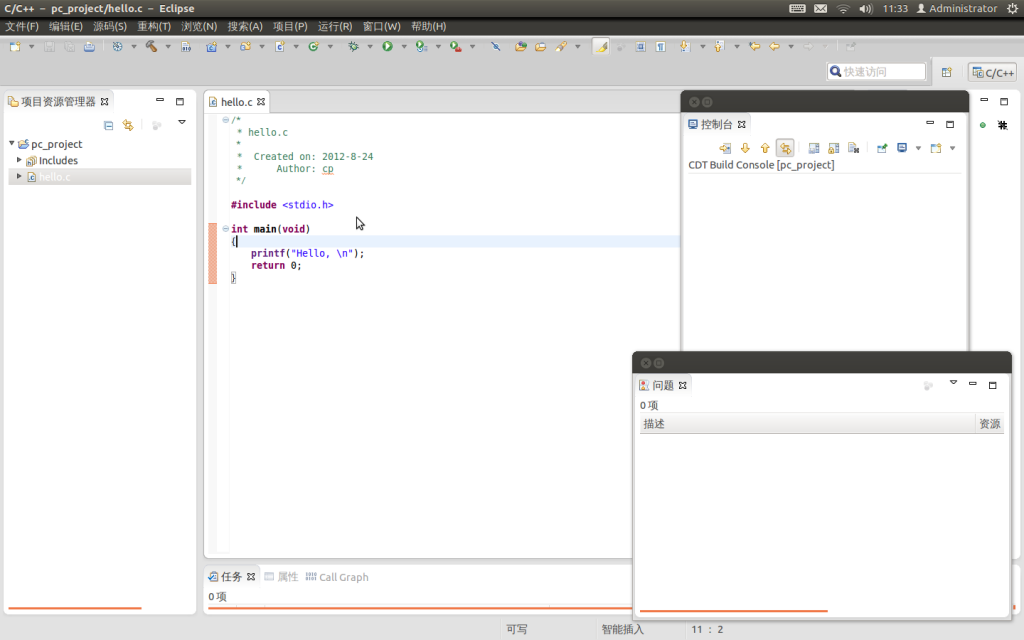Save the current file using toolbar icon

48,47
